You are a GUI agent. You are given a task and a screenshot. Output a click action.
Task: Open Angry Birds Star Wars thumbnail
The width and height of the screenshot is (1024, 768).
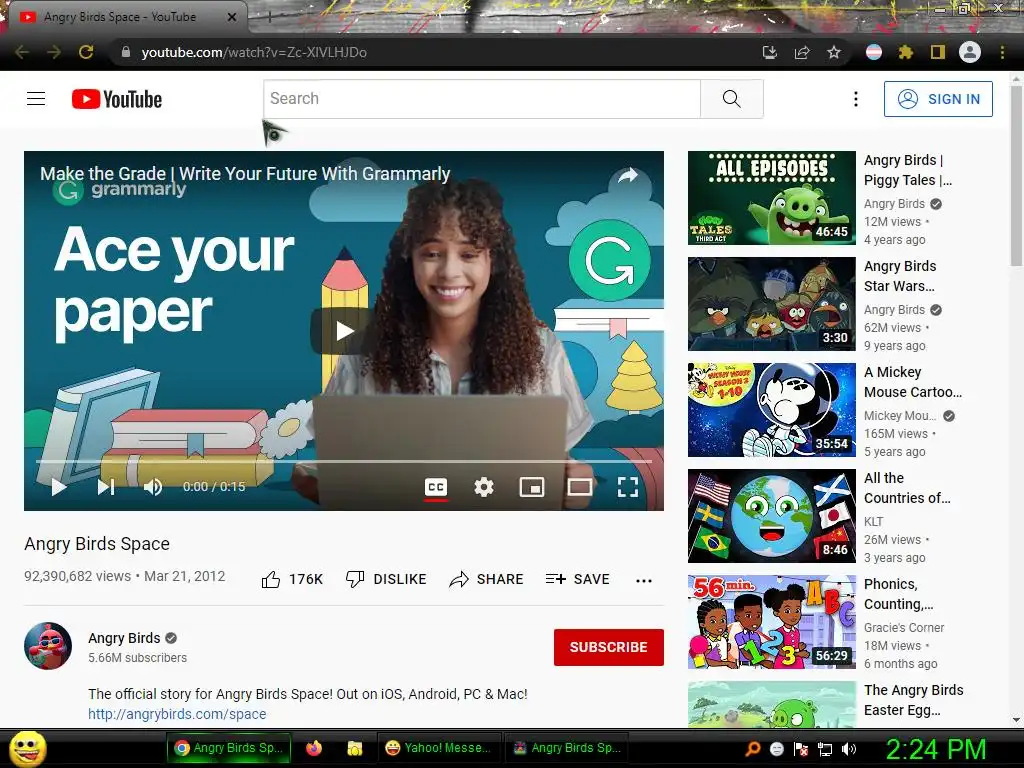pos(771,304)
